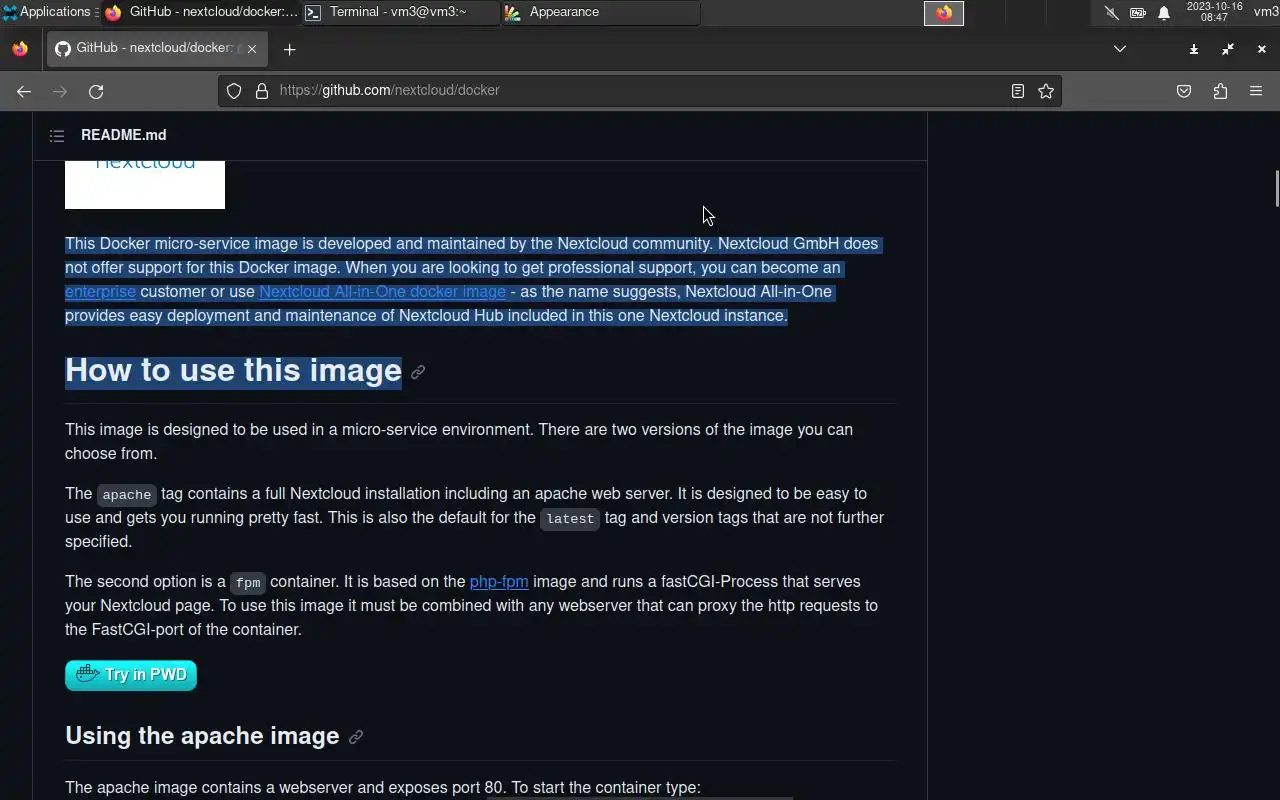Click the panel date and time clock
The height and width of the screenshot is (800, 1280).
click(1214, 12)
